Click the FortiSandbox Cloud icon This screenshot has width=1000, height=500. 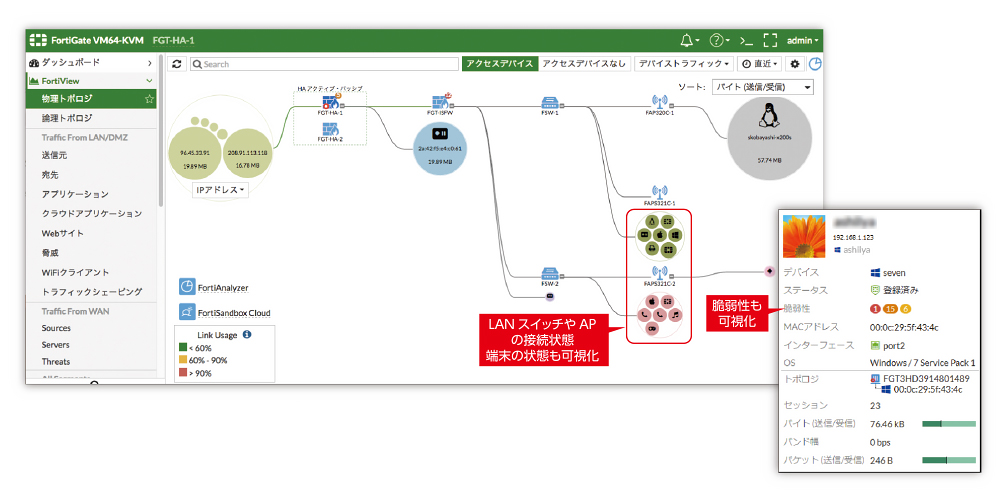[x=187, y=312]
